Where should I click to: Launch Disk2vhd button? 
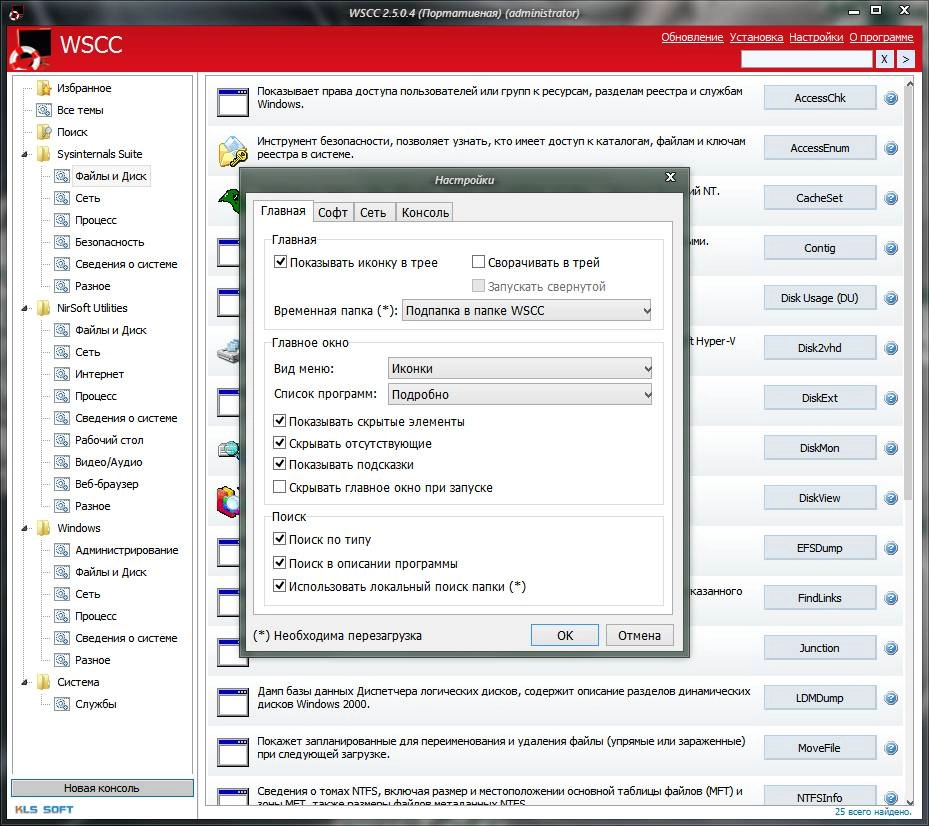coord(819,348)
